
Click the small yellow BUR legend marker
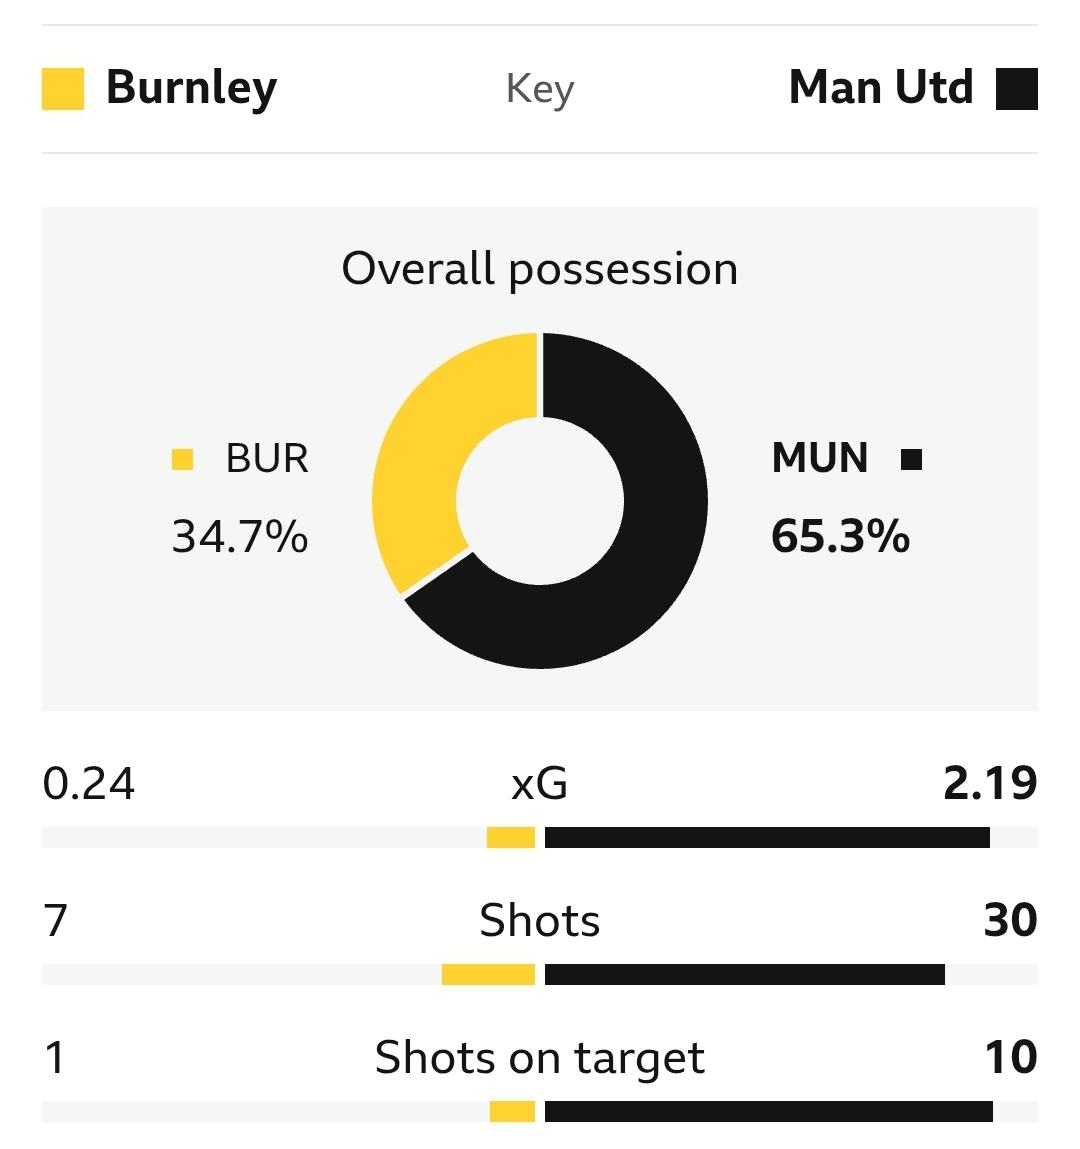pyautogui.click(x=182, y=459)
